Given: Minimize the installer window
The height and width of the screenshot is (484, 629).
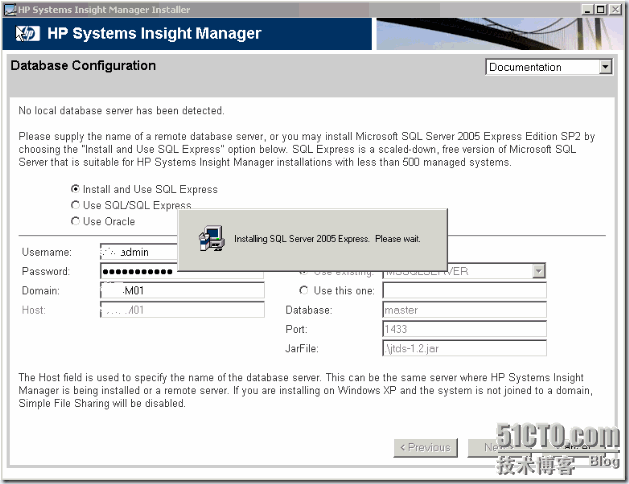Looking at the screenshot, I should 588,10.
